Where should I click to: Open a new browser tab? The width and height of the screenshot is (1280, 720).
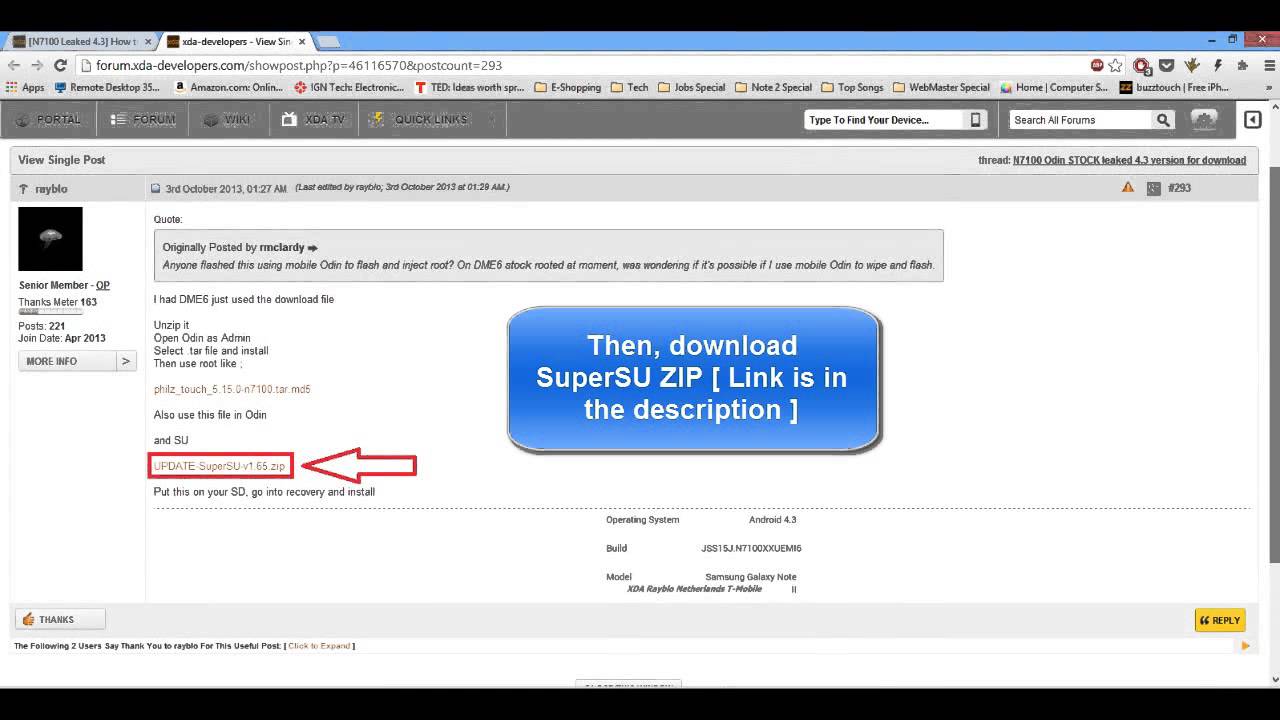tap(329, 41)
